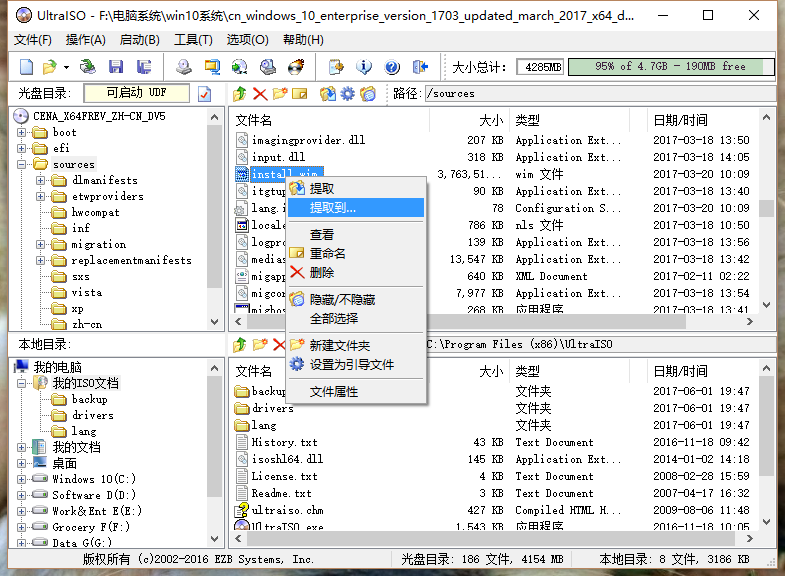Click the Open file folder icon
785x576 pixels.
pyautogui.click(x=50, y=67)
